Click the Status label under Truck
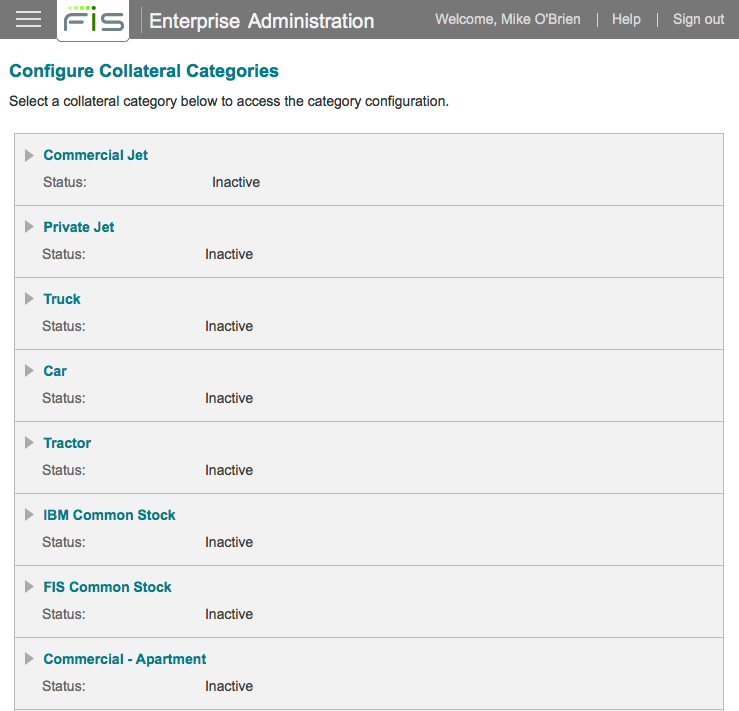 [x=64, y=327]
